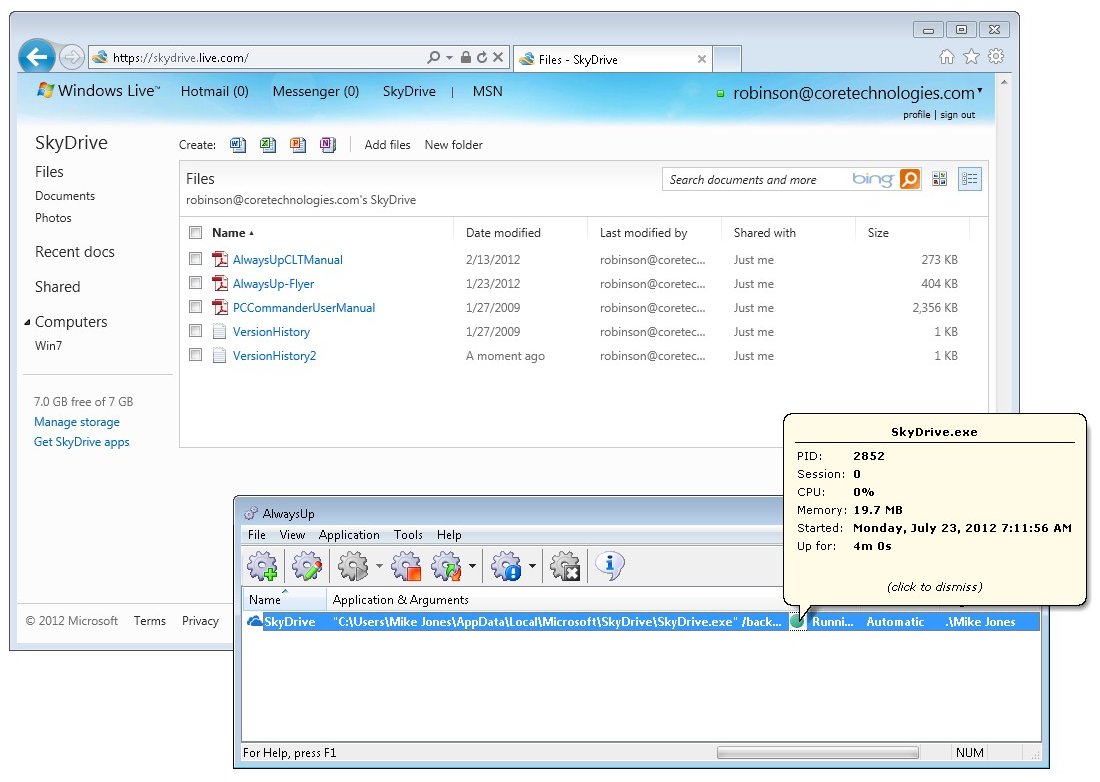Check the AlwaysUp-Flyer file checkbox

(196, 283)
